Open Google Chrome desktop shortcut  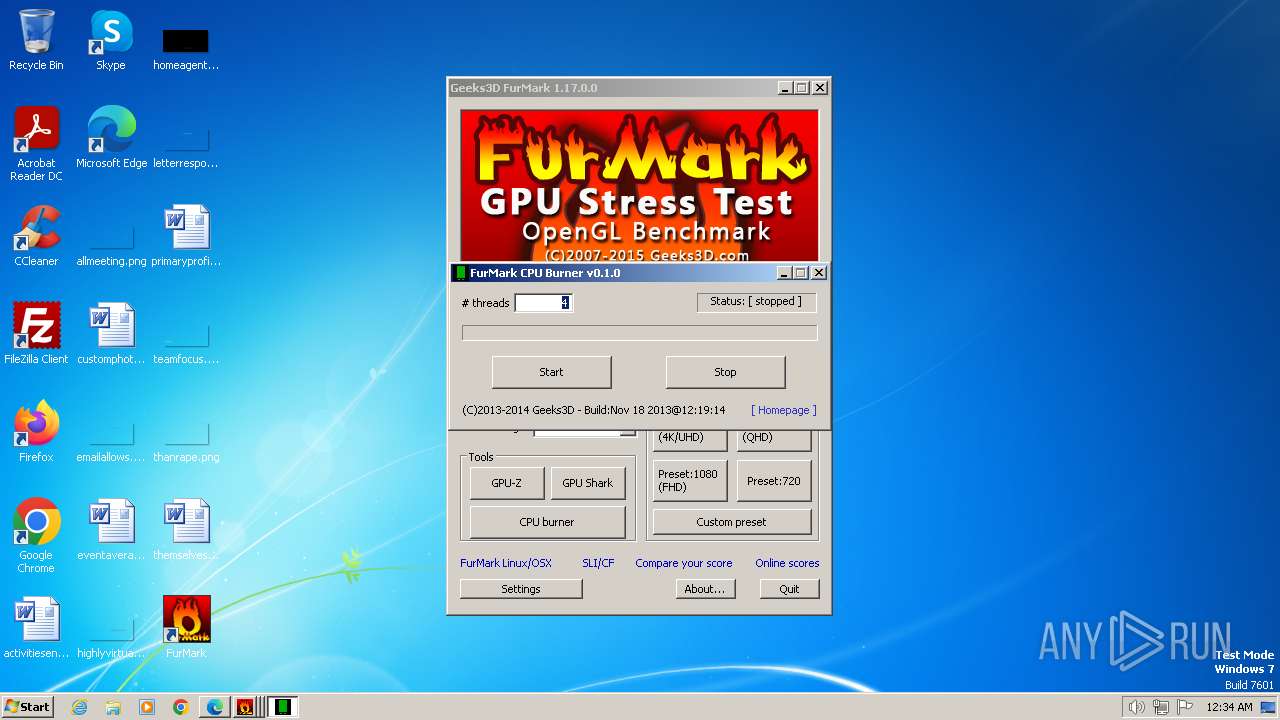(x=36, y=536)
